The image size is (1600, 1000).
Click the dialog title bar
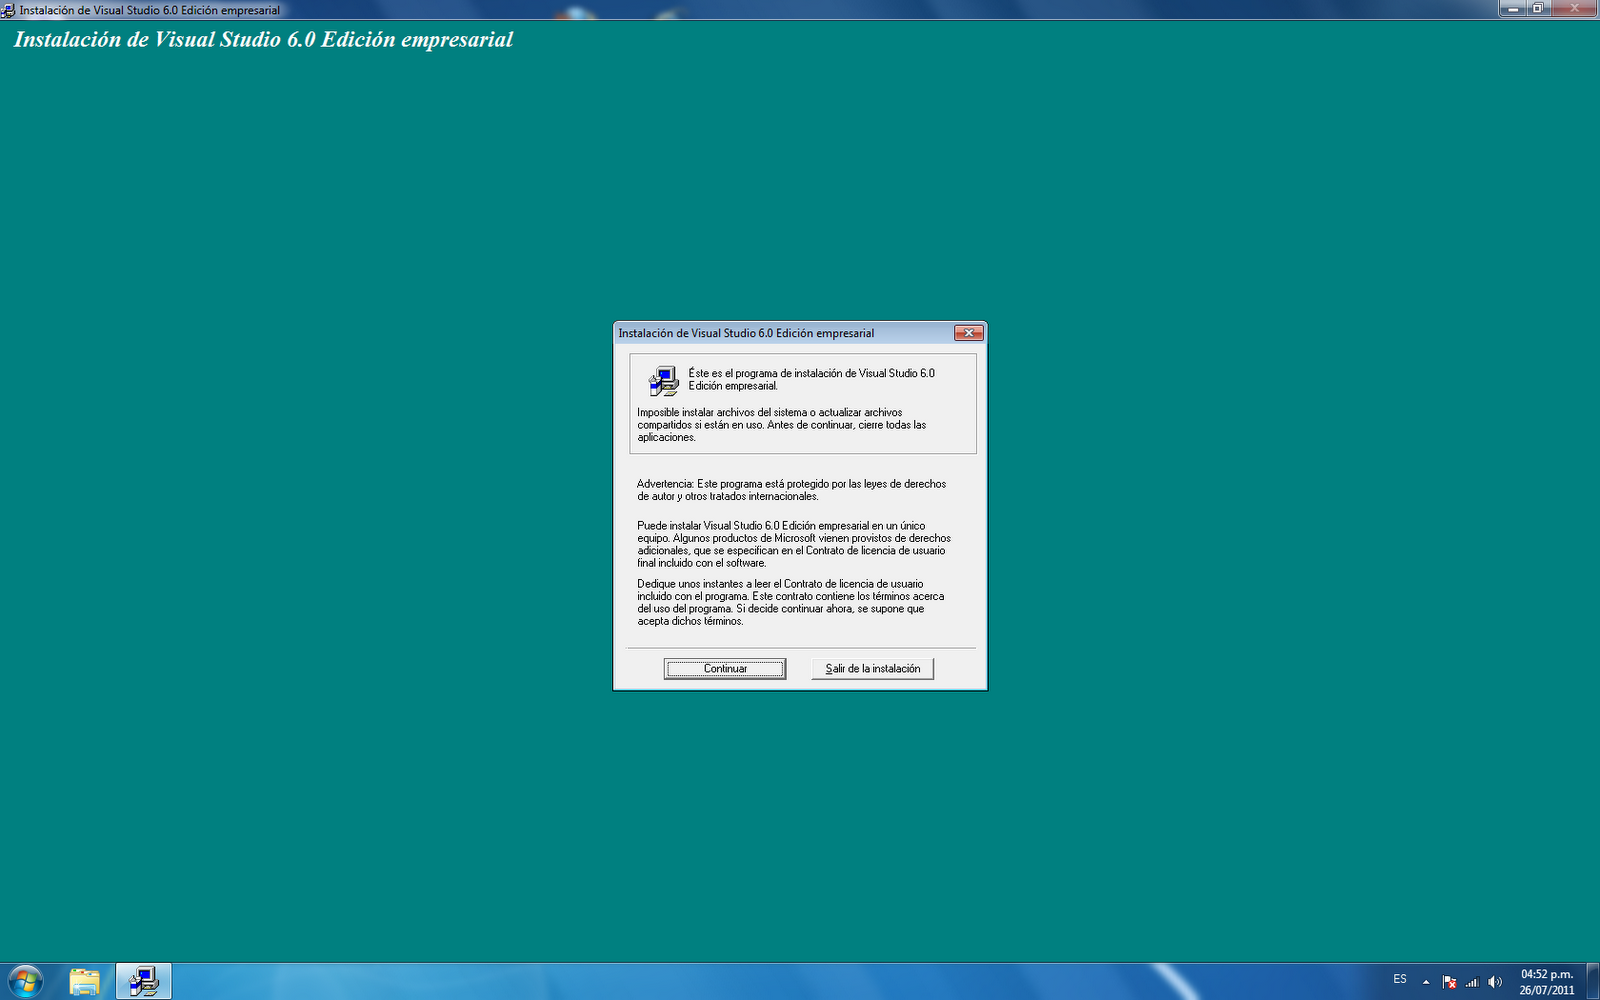[x=780, y=333]
